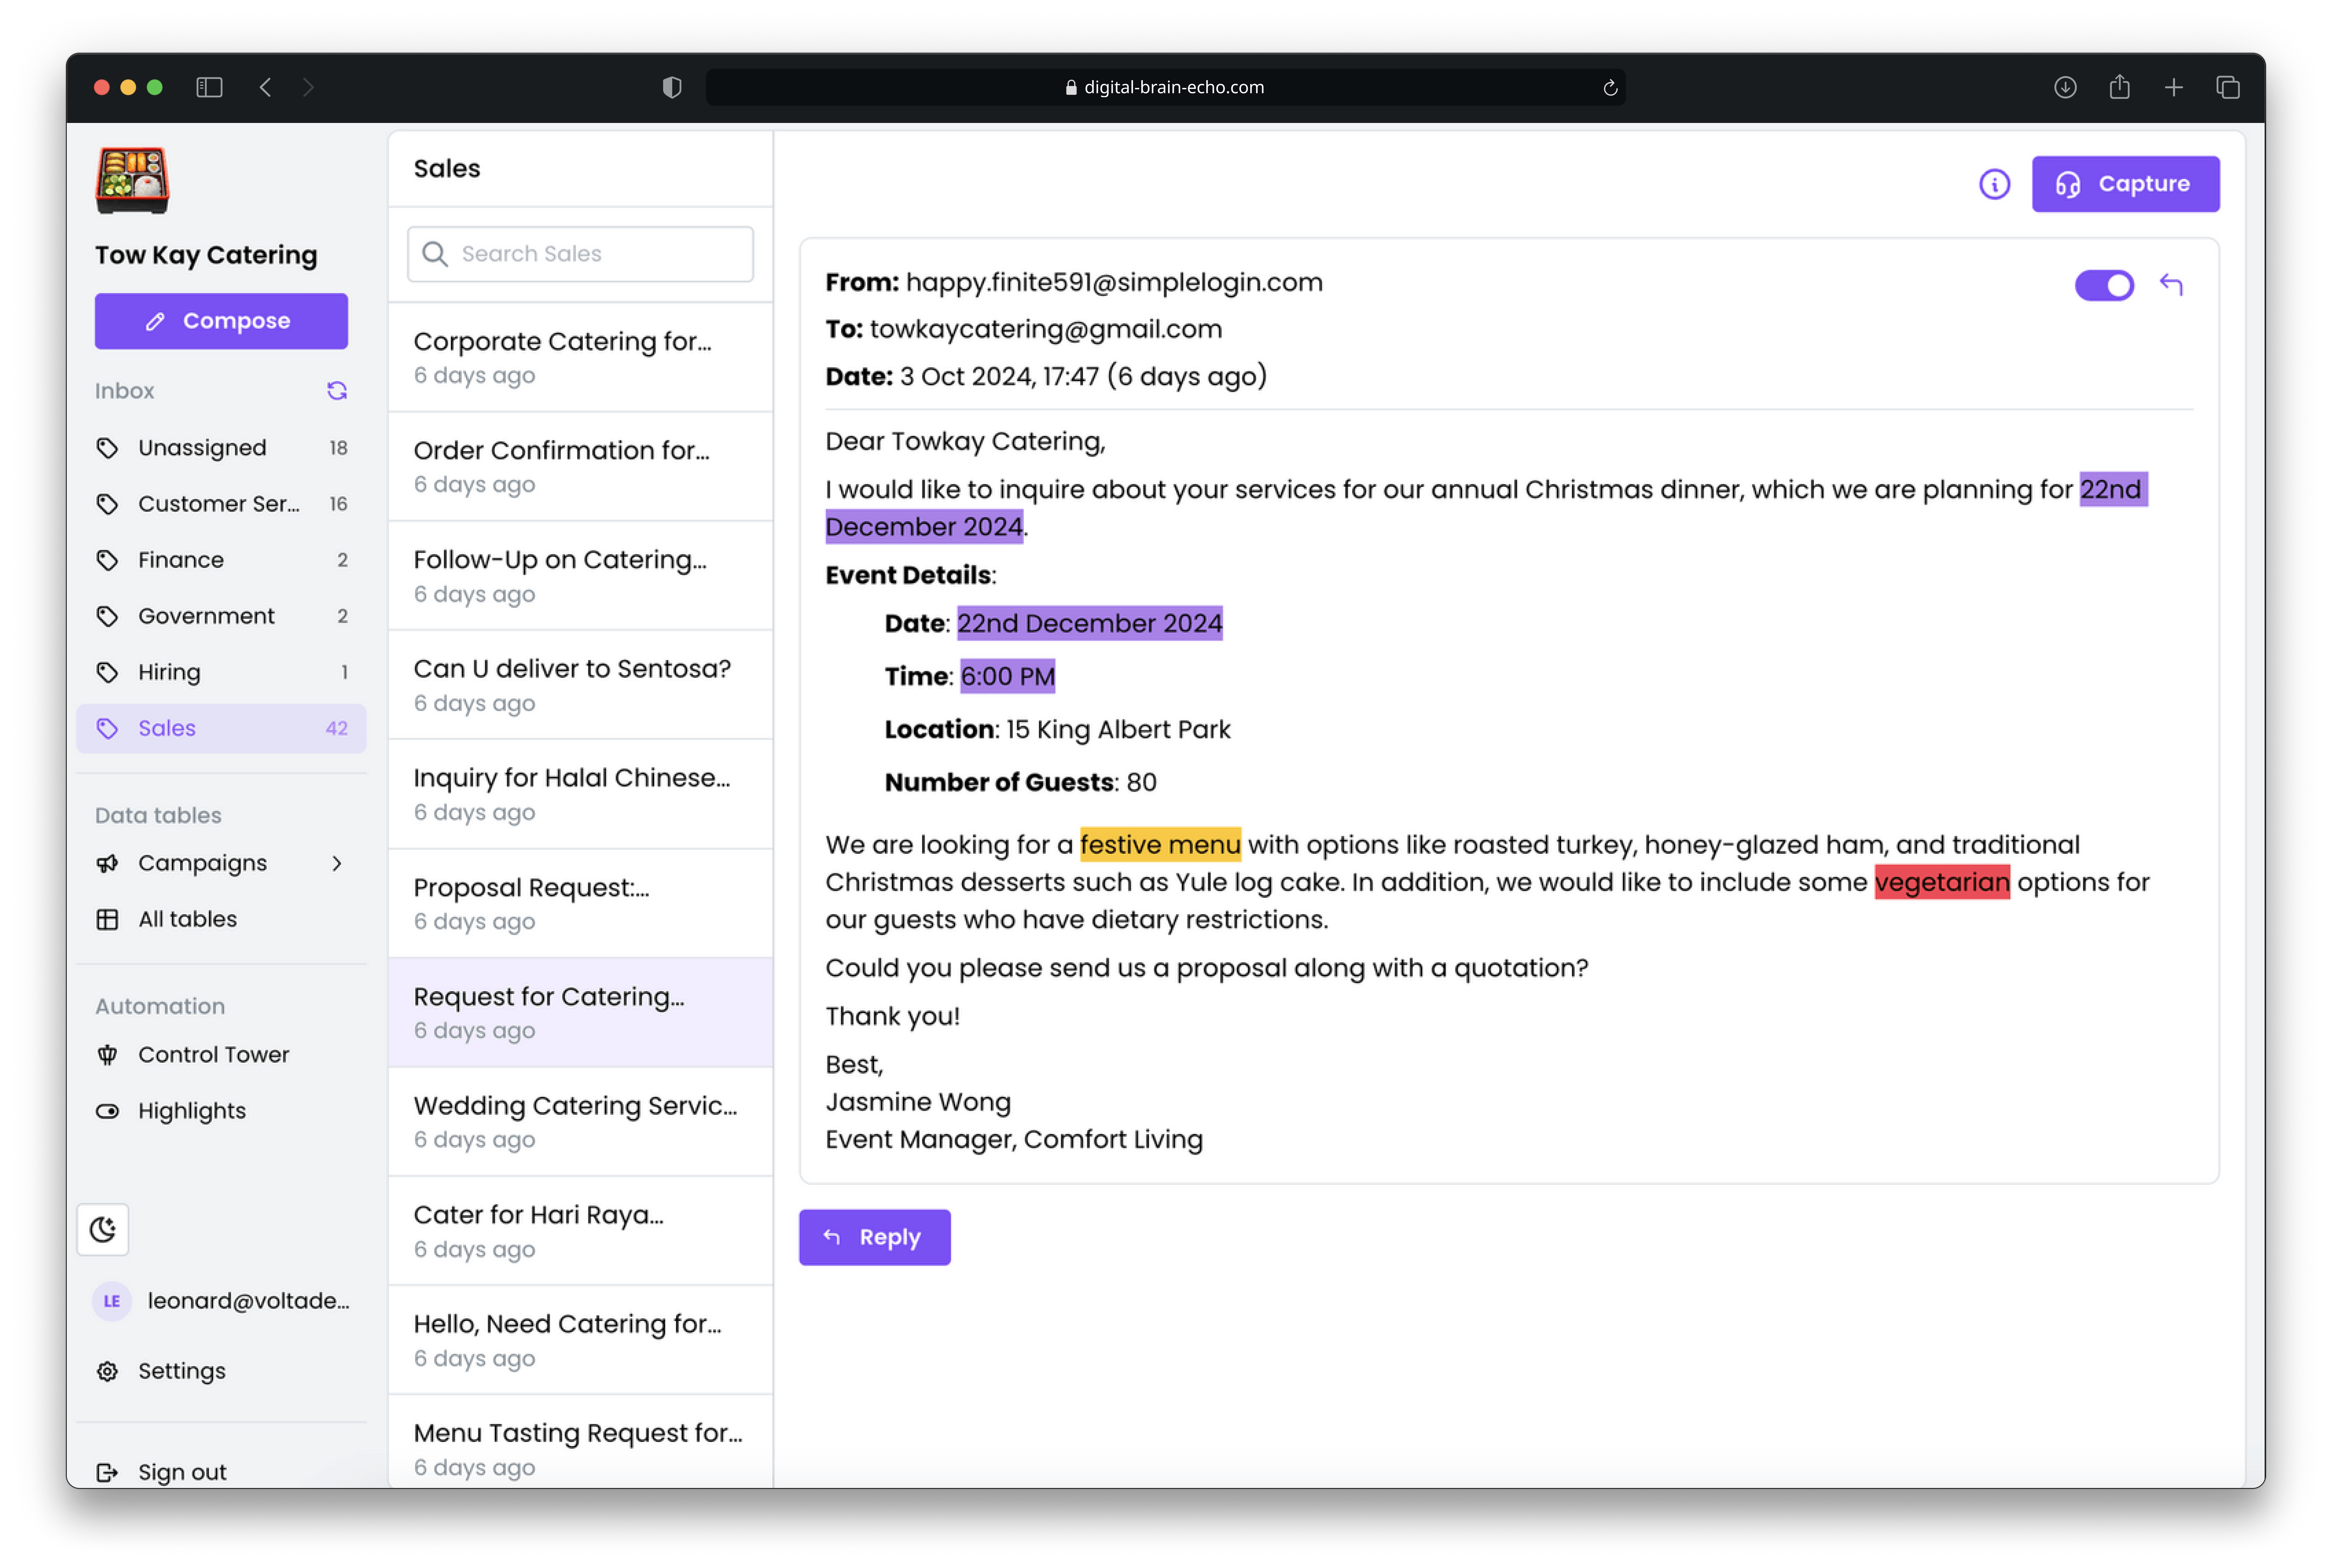Screen dimensions: 2332x1568
Task: Click Sign out
Action: pos(221,1472)
